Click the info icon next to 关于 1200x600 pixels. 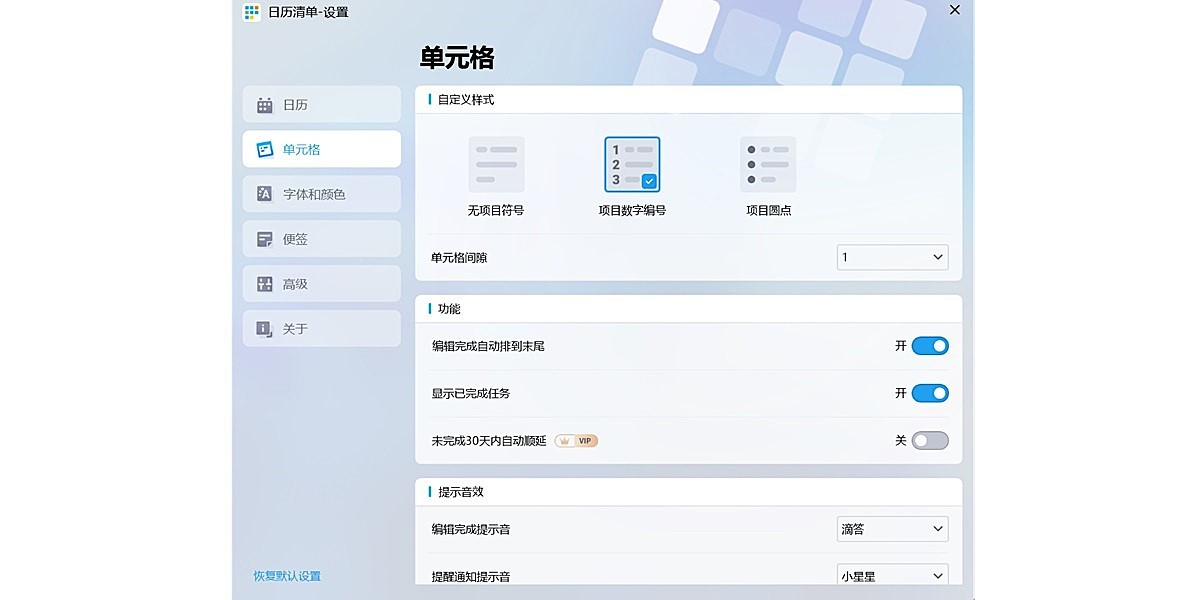coord(264,328)
